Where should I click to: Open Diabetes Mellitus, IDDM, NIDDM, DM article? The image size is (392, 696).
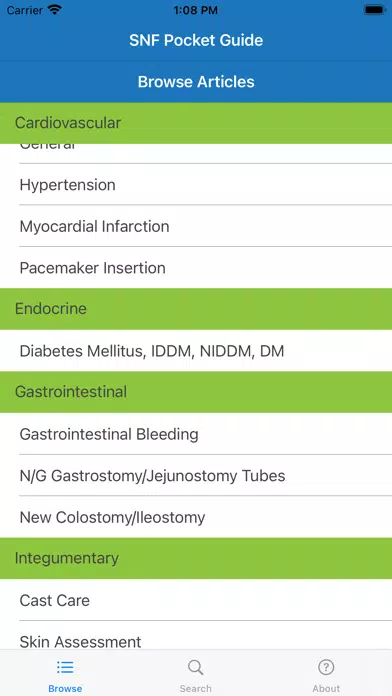[x=196, y=351]
